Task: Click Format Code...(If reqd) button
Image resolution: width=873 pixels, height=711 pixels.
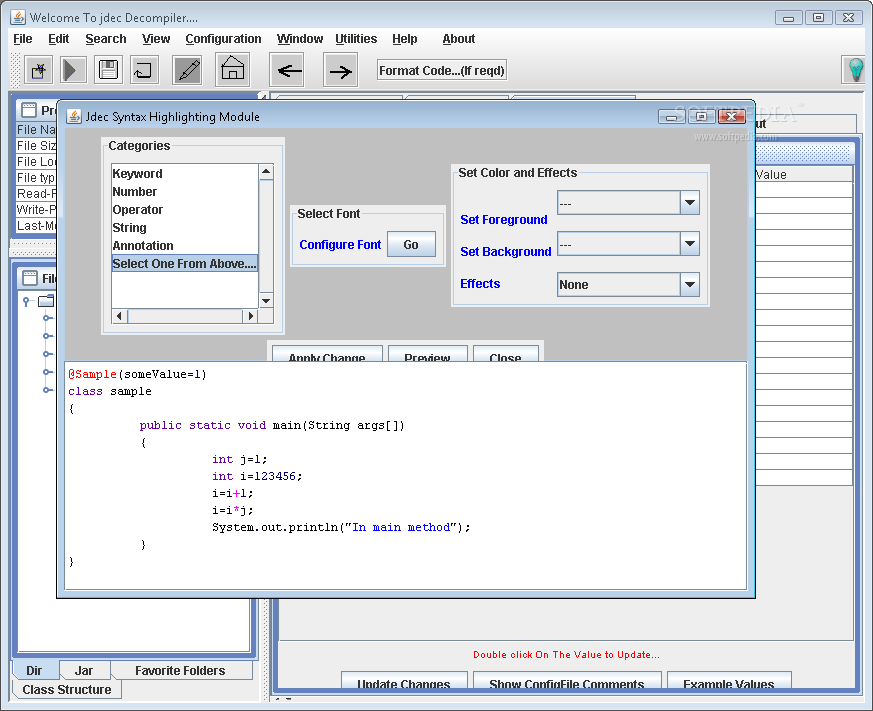Action: [x=442, y=71]
